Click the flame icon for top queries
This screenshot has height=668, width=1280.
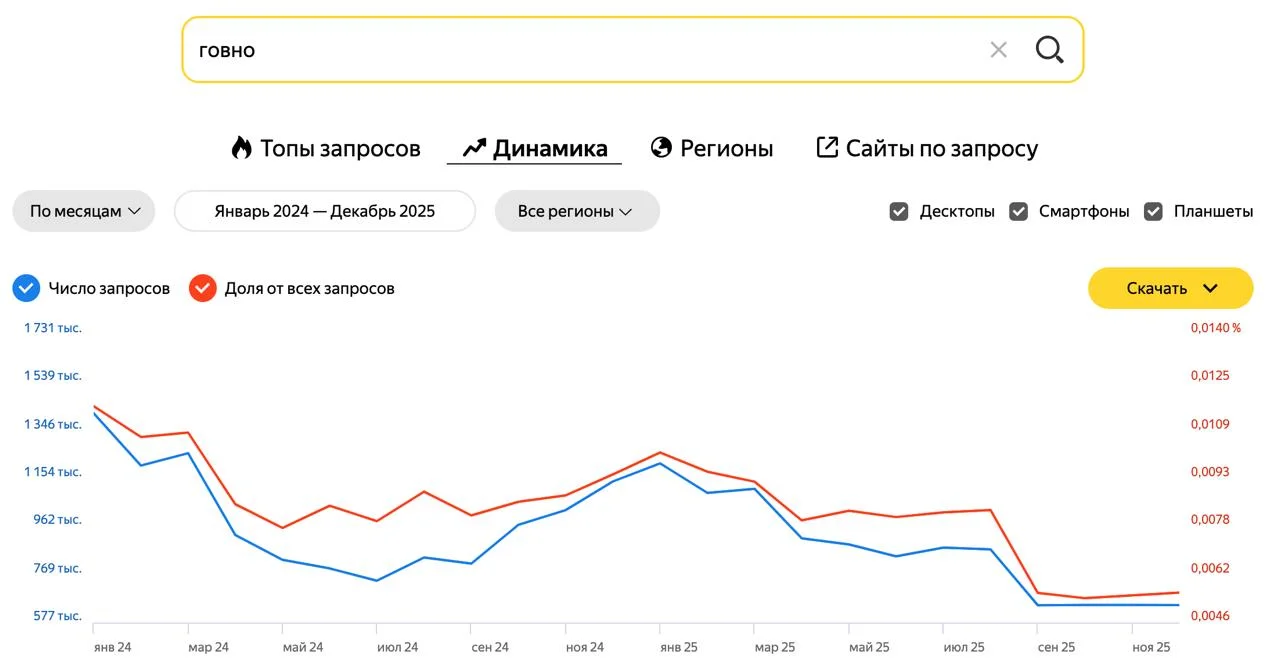point(241,148)
